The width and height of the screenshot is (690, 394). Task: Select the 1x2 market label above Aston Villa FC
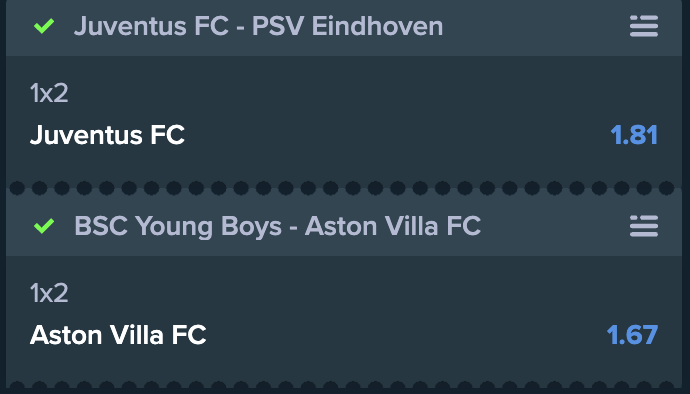pos(49,293)
